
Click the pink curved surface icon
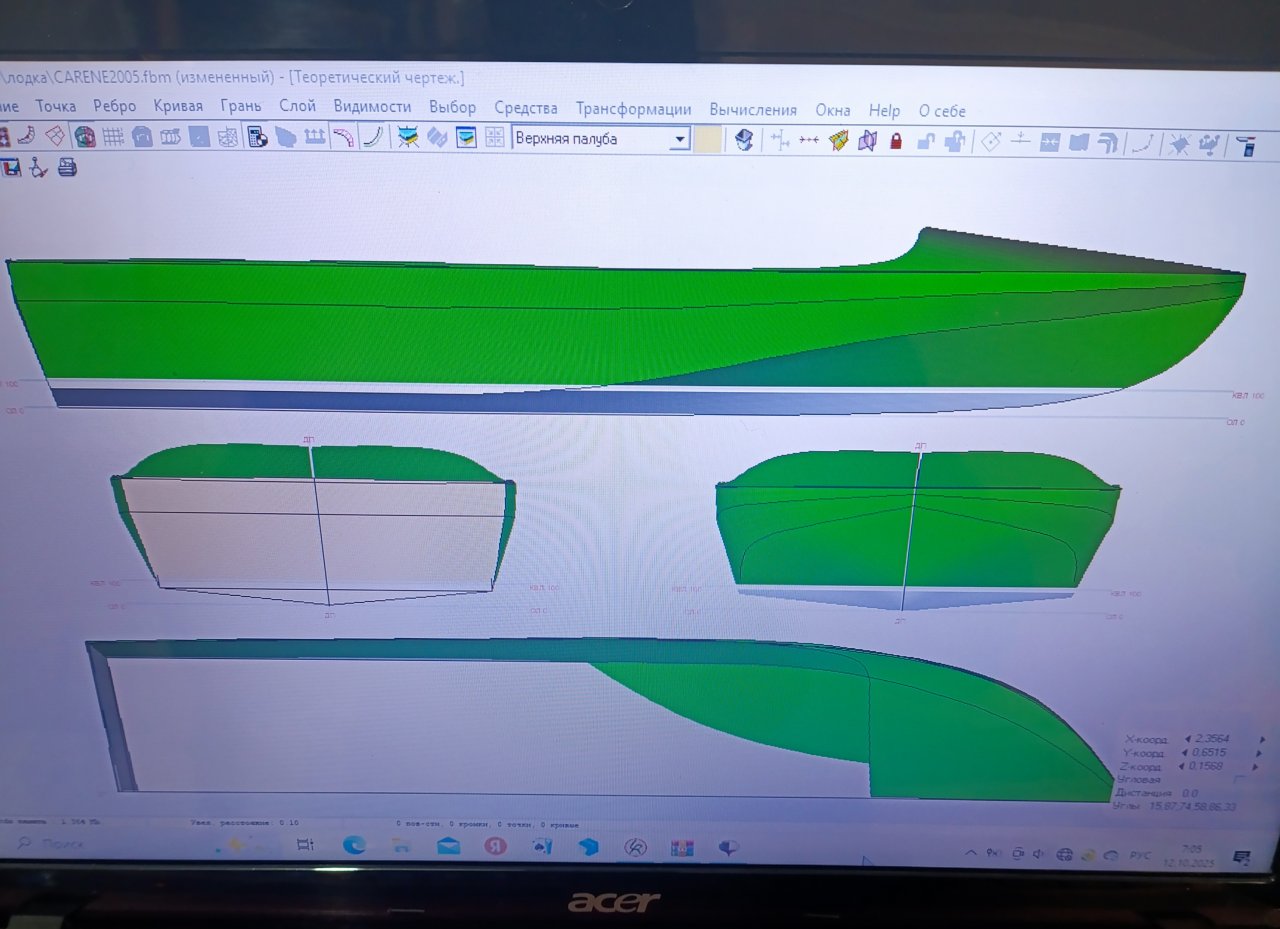(343, 138)
